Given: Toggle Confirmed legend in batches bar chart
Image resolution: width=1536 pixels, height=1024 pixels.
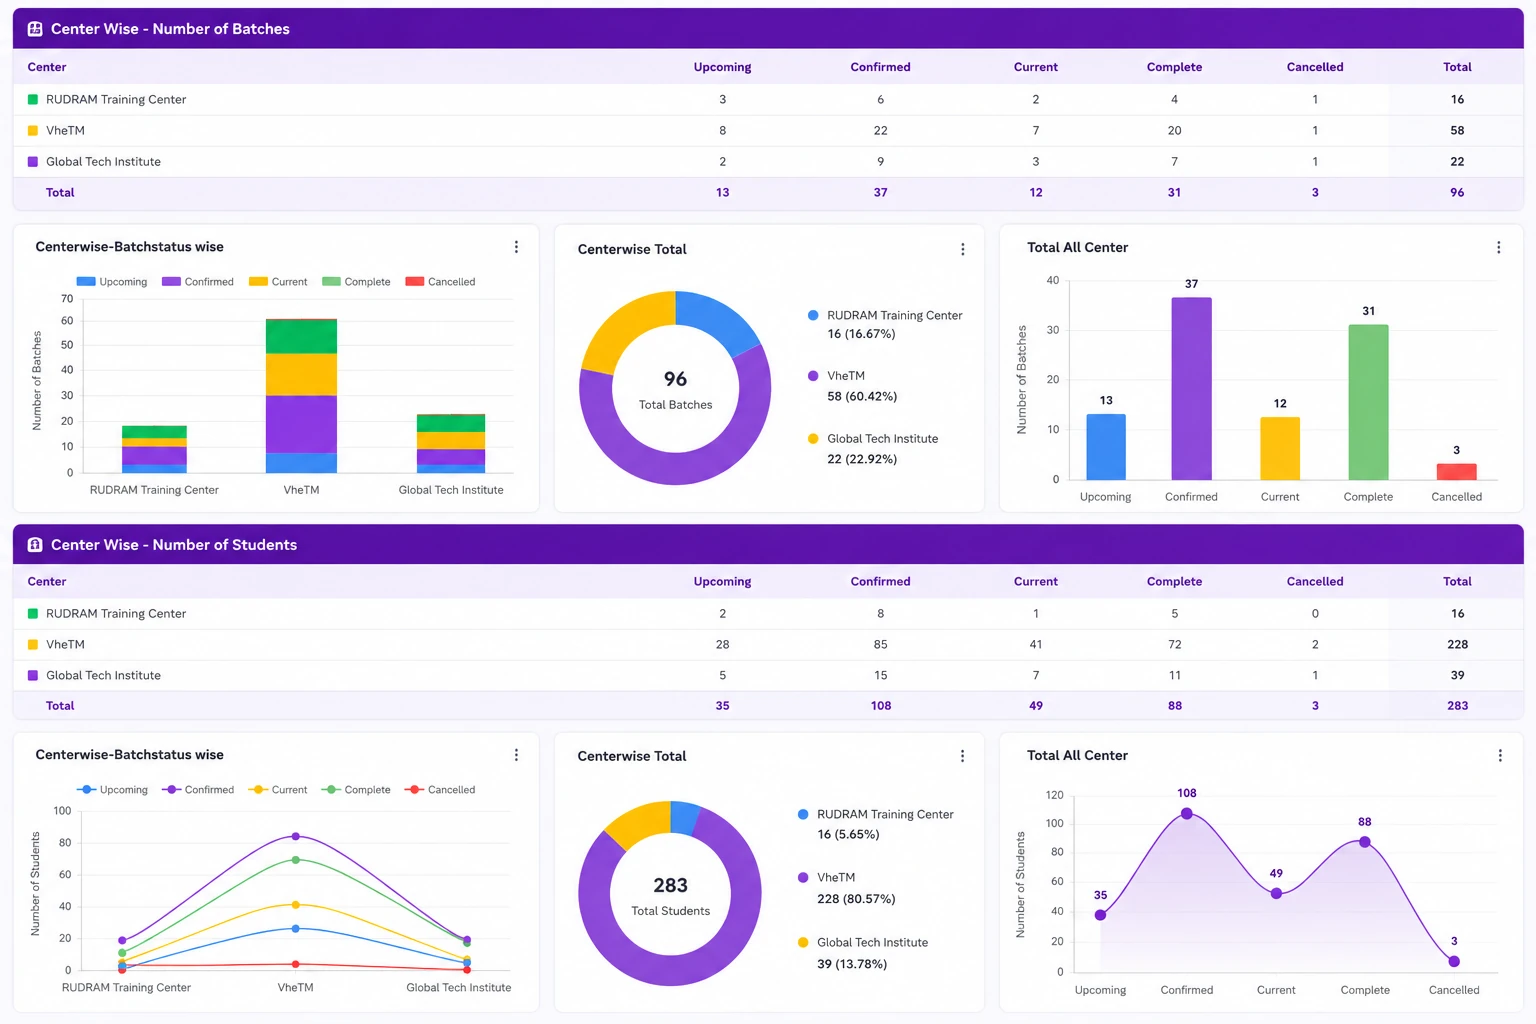Looking at the screenshot, I should coord(198,282).
